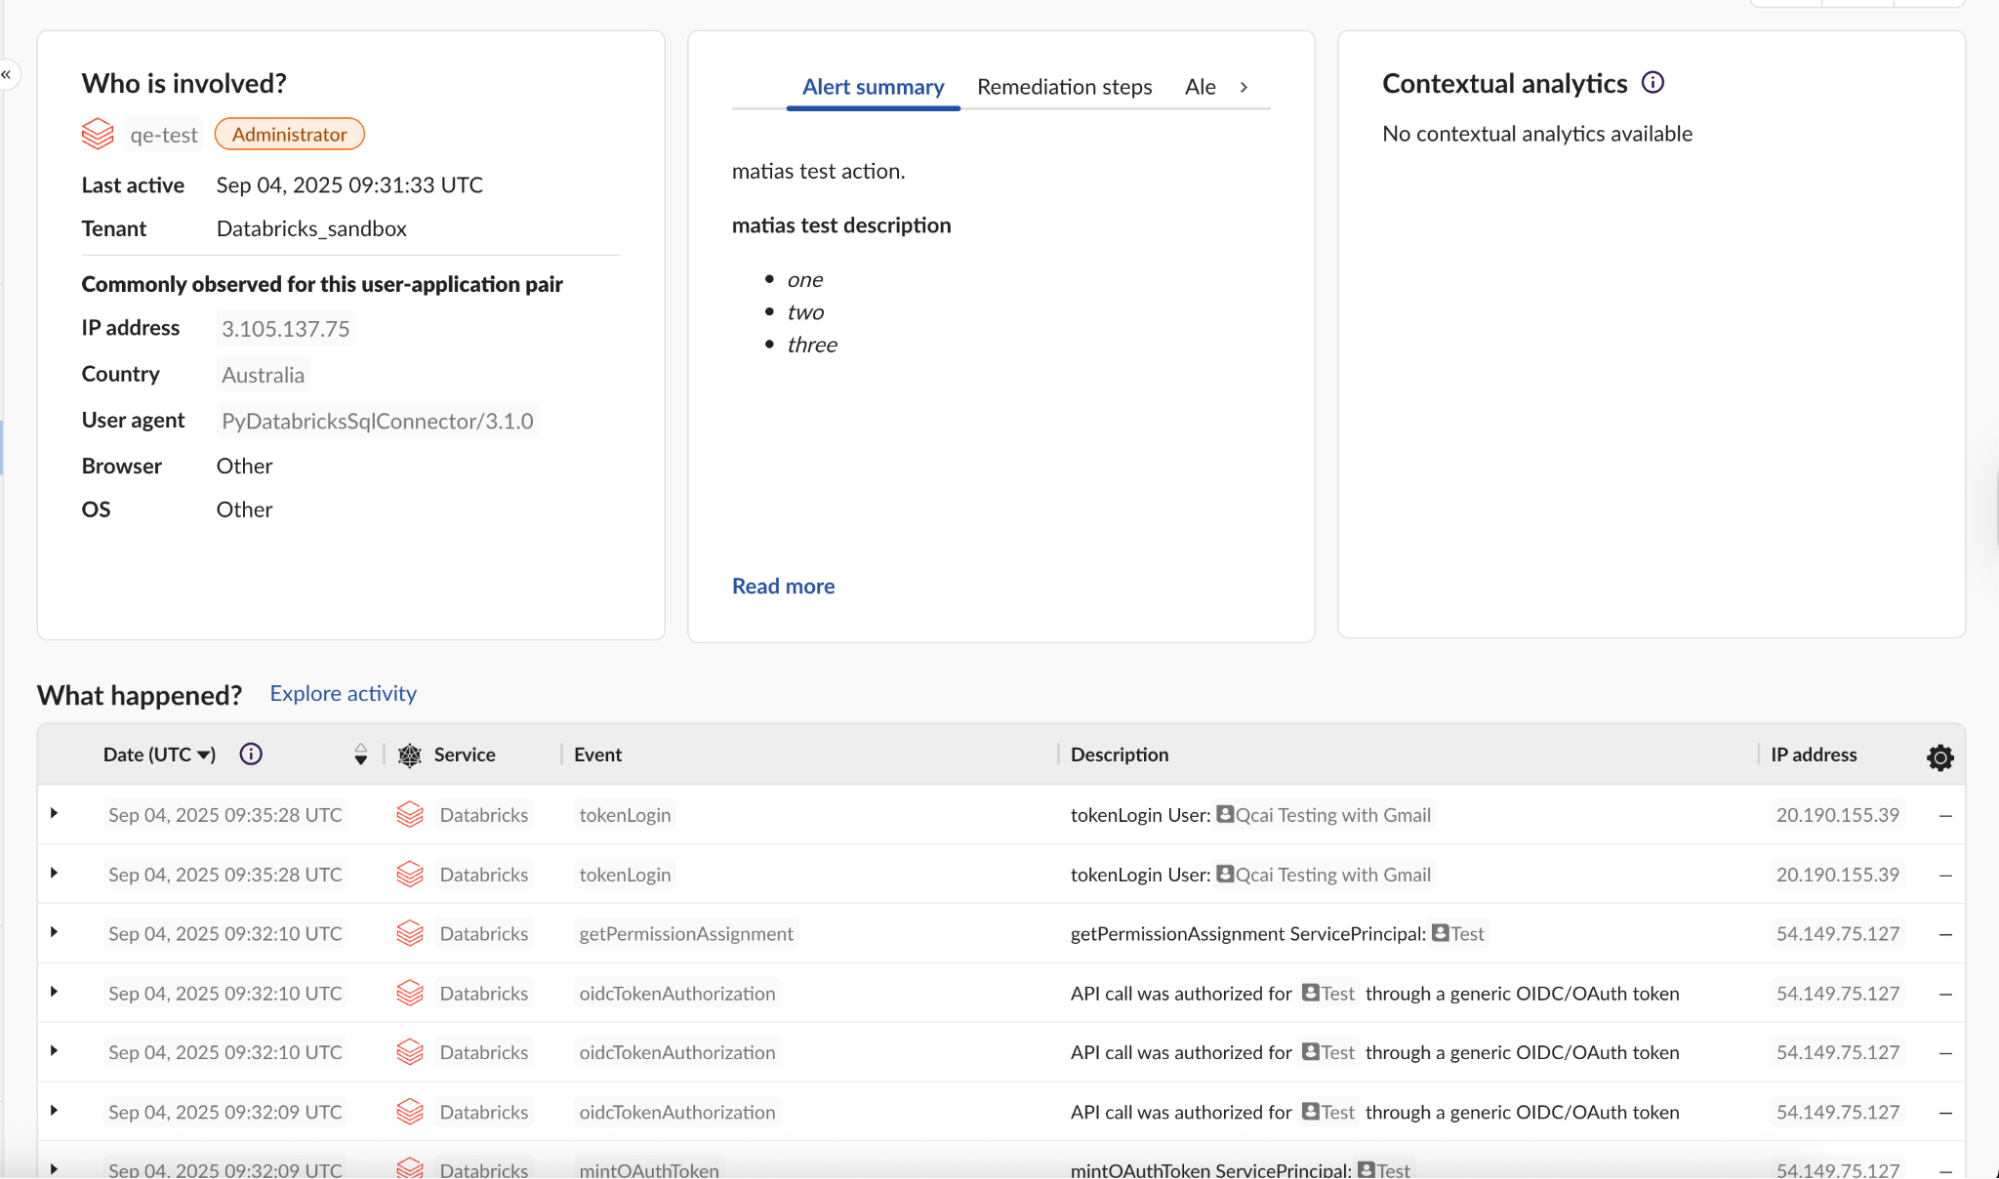
Task: Click the Contextual analytics info icon
Action: pos(1652,83)
